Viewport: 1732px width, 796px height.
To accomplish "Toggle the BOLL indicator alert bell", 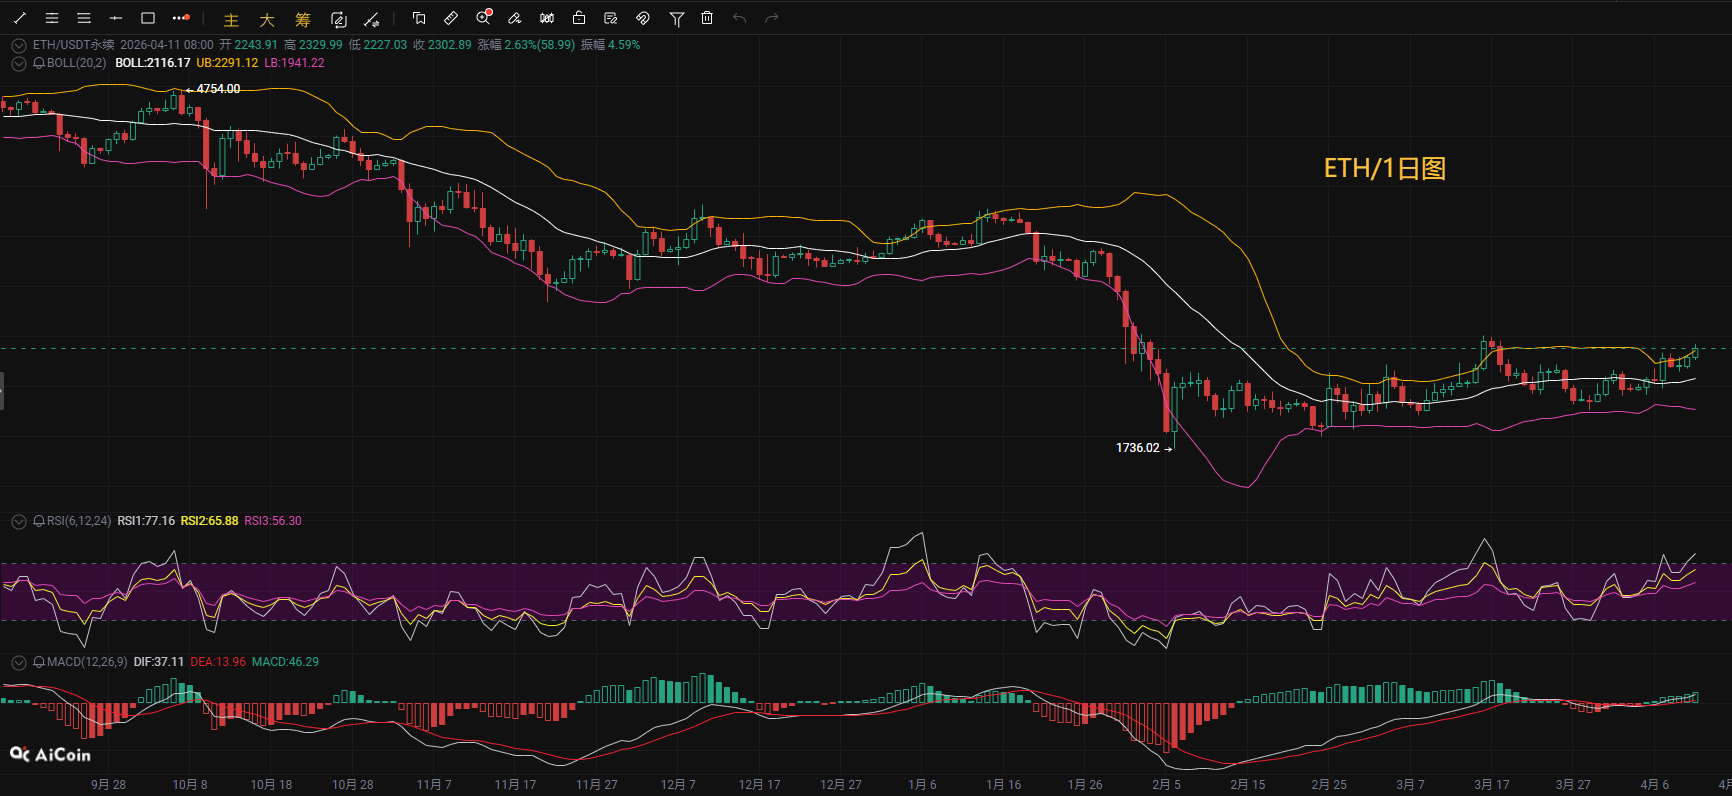I will click(39, 63).
